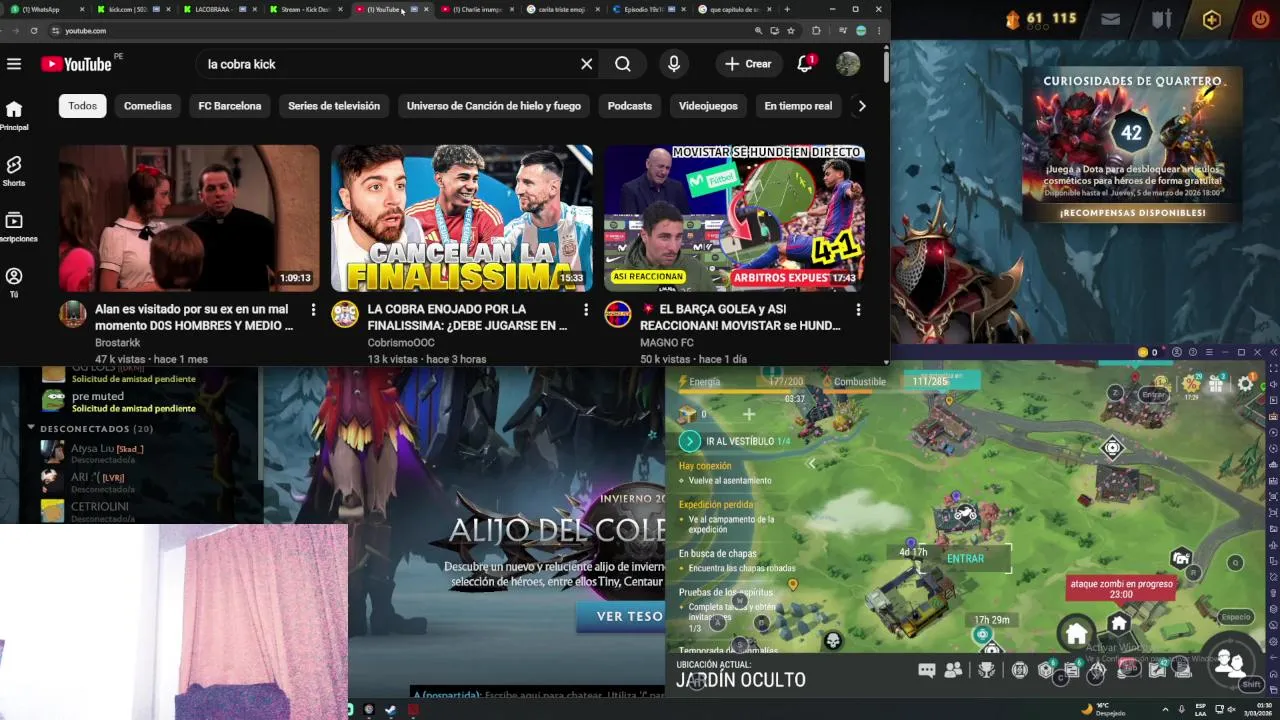Open the Brostarkk channel link
This screenshot has height=720, width=1280.
click(x=118, y=342)
